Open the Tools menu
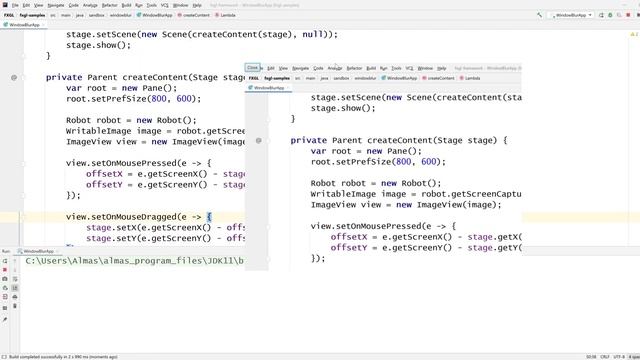This screenshot has height=360, width=640. pos(152,5)
